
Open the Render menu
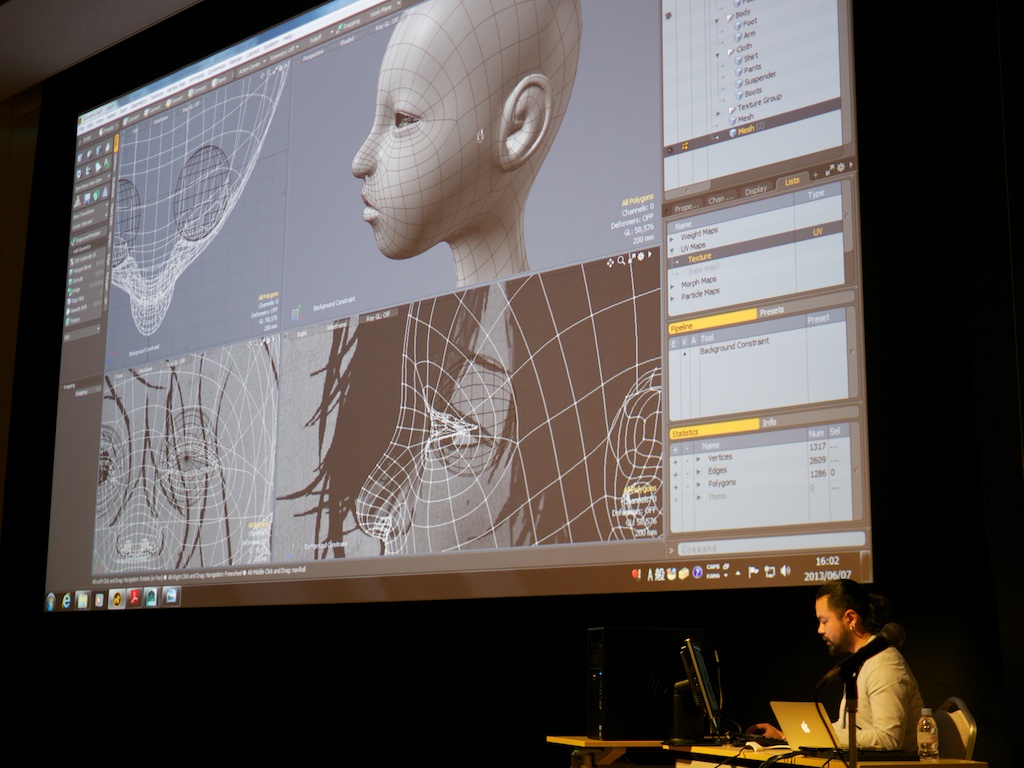click(235, 60)
